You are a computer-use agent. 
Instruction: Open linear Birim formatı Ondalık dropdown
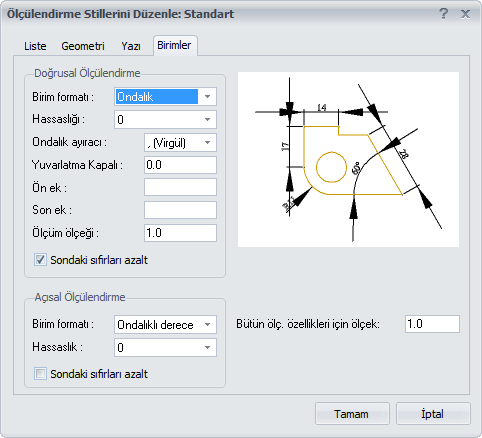165,97
